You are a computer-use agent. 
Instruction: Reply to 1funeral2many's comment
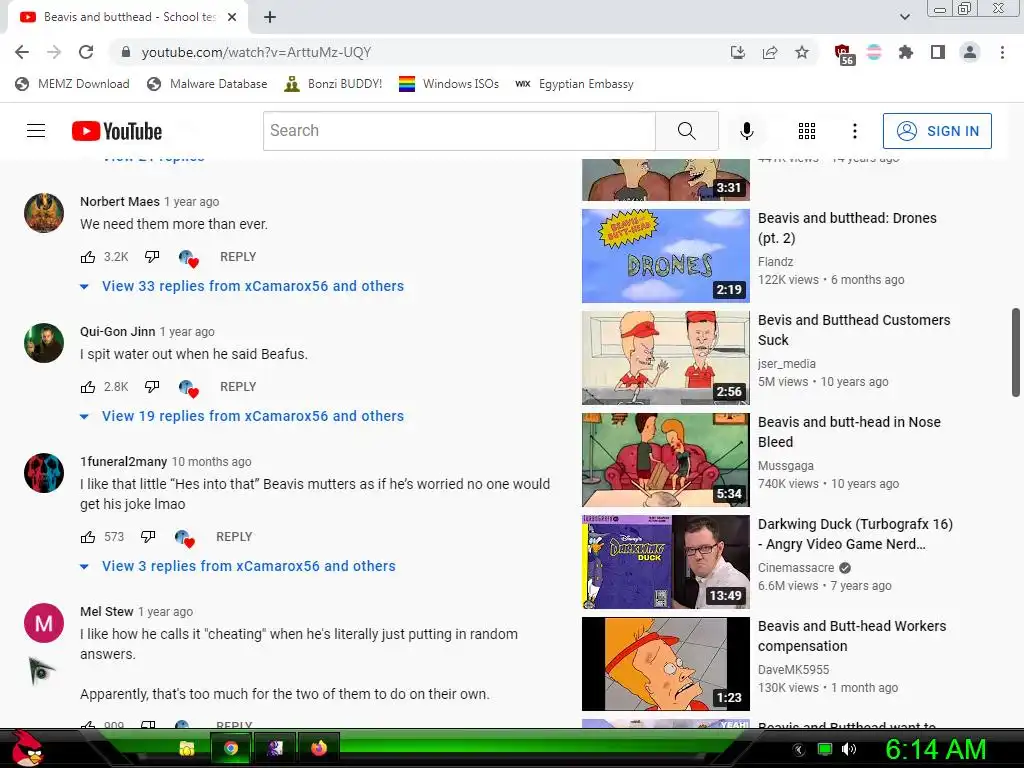[x=234, y=537]
